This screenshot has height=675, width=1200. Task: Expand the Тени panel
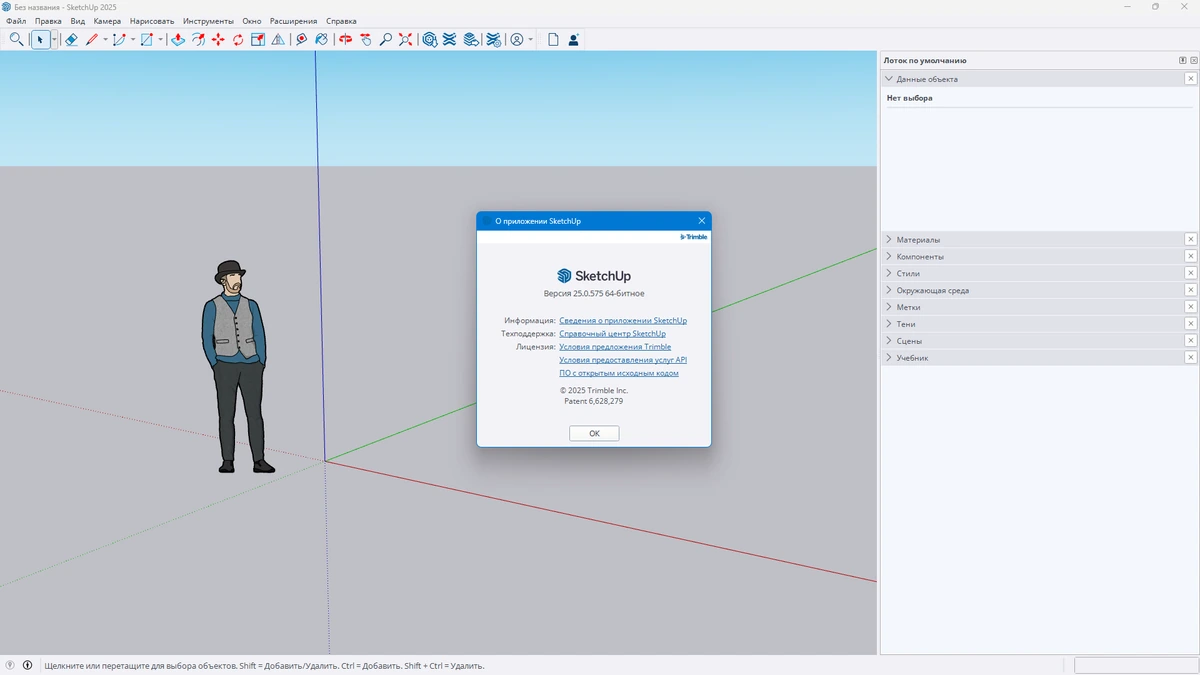[x=889, y=324]
